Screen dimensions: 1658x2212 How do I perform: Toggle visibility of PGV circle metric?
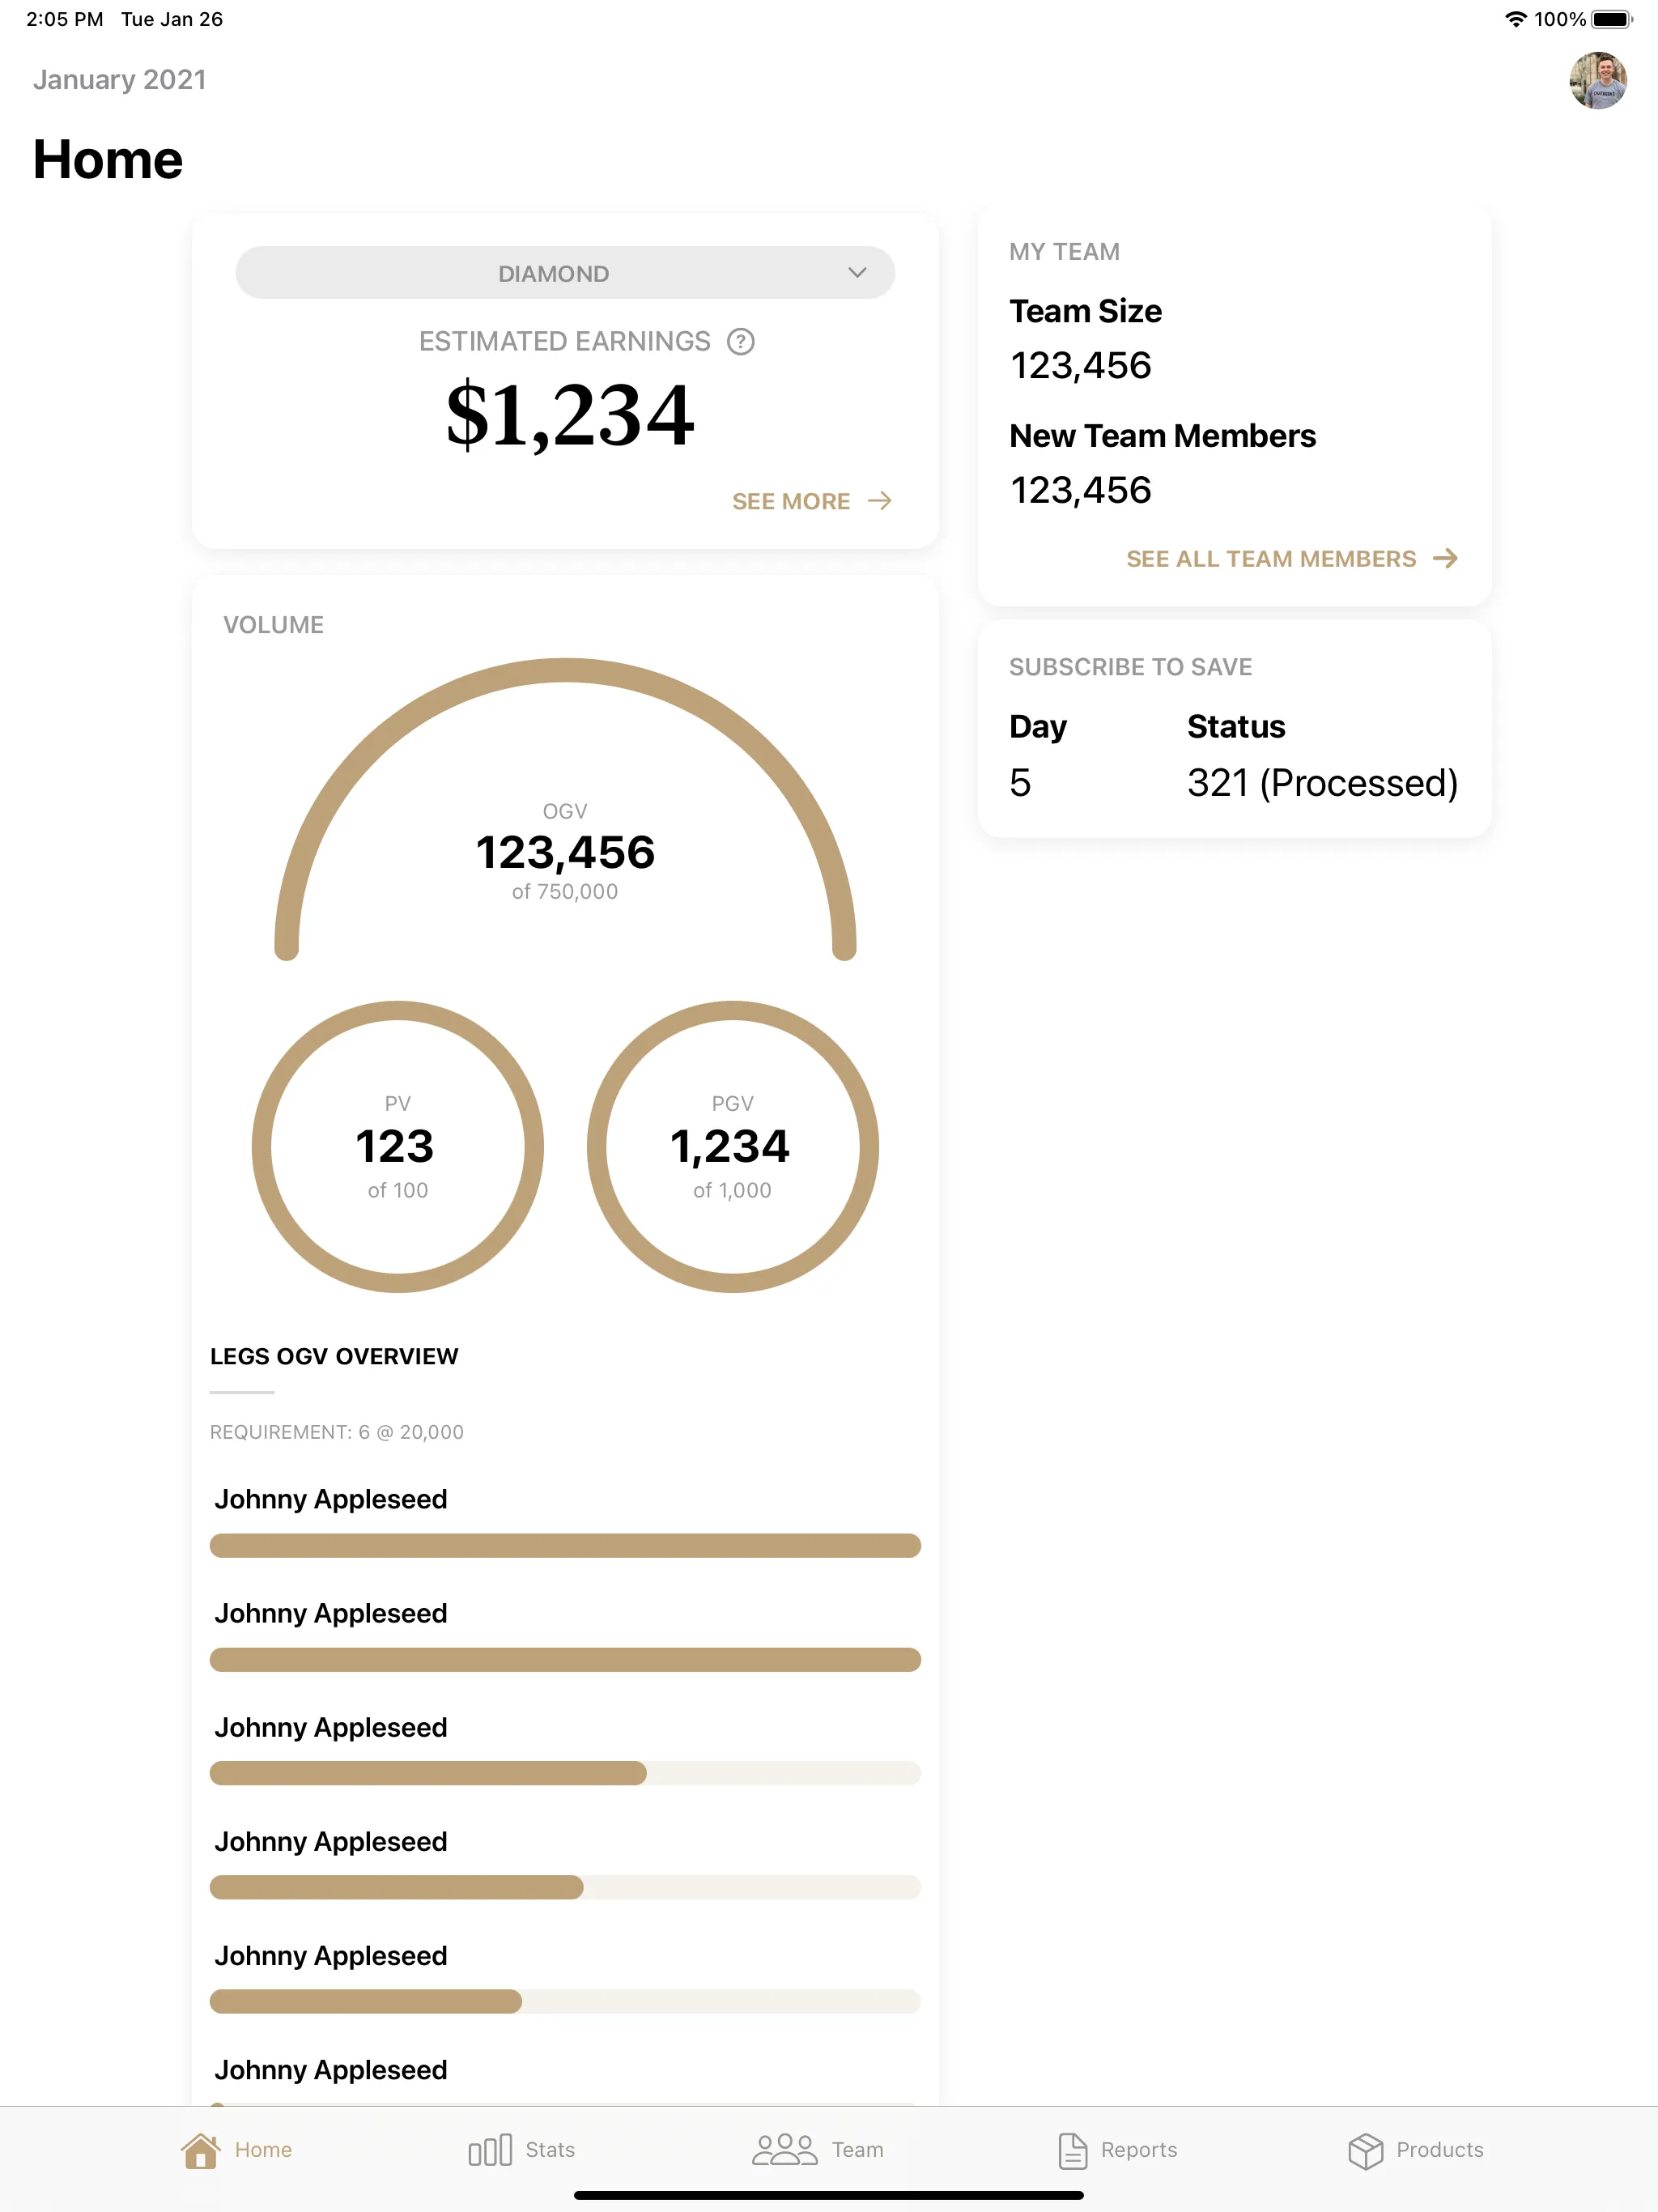732,1148
